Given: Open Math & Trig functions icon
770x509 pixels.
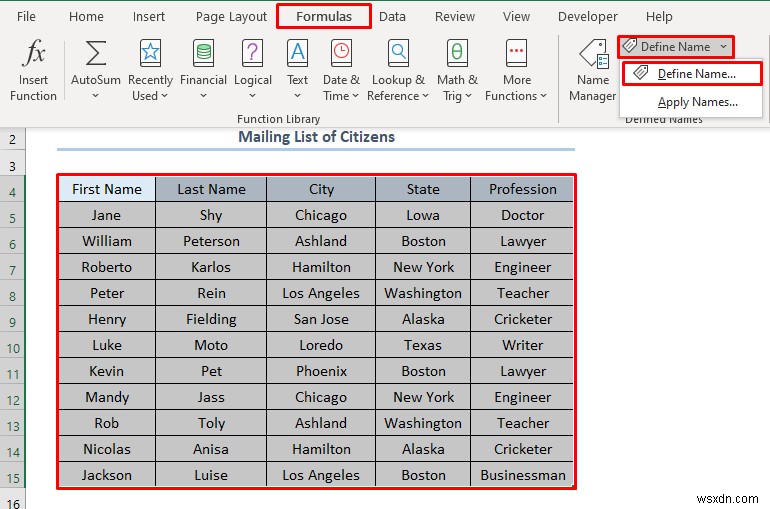Looking at the screenshot, I should [x=457, y=53].
